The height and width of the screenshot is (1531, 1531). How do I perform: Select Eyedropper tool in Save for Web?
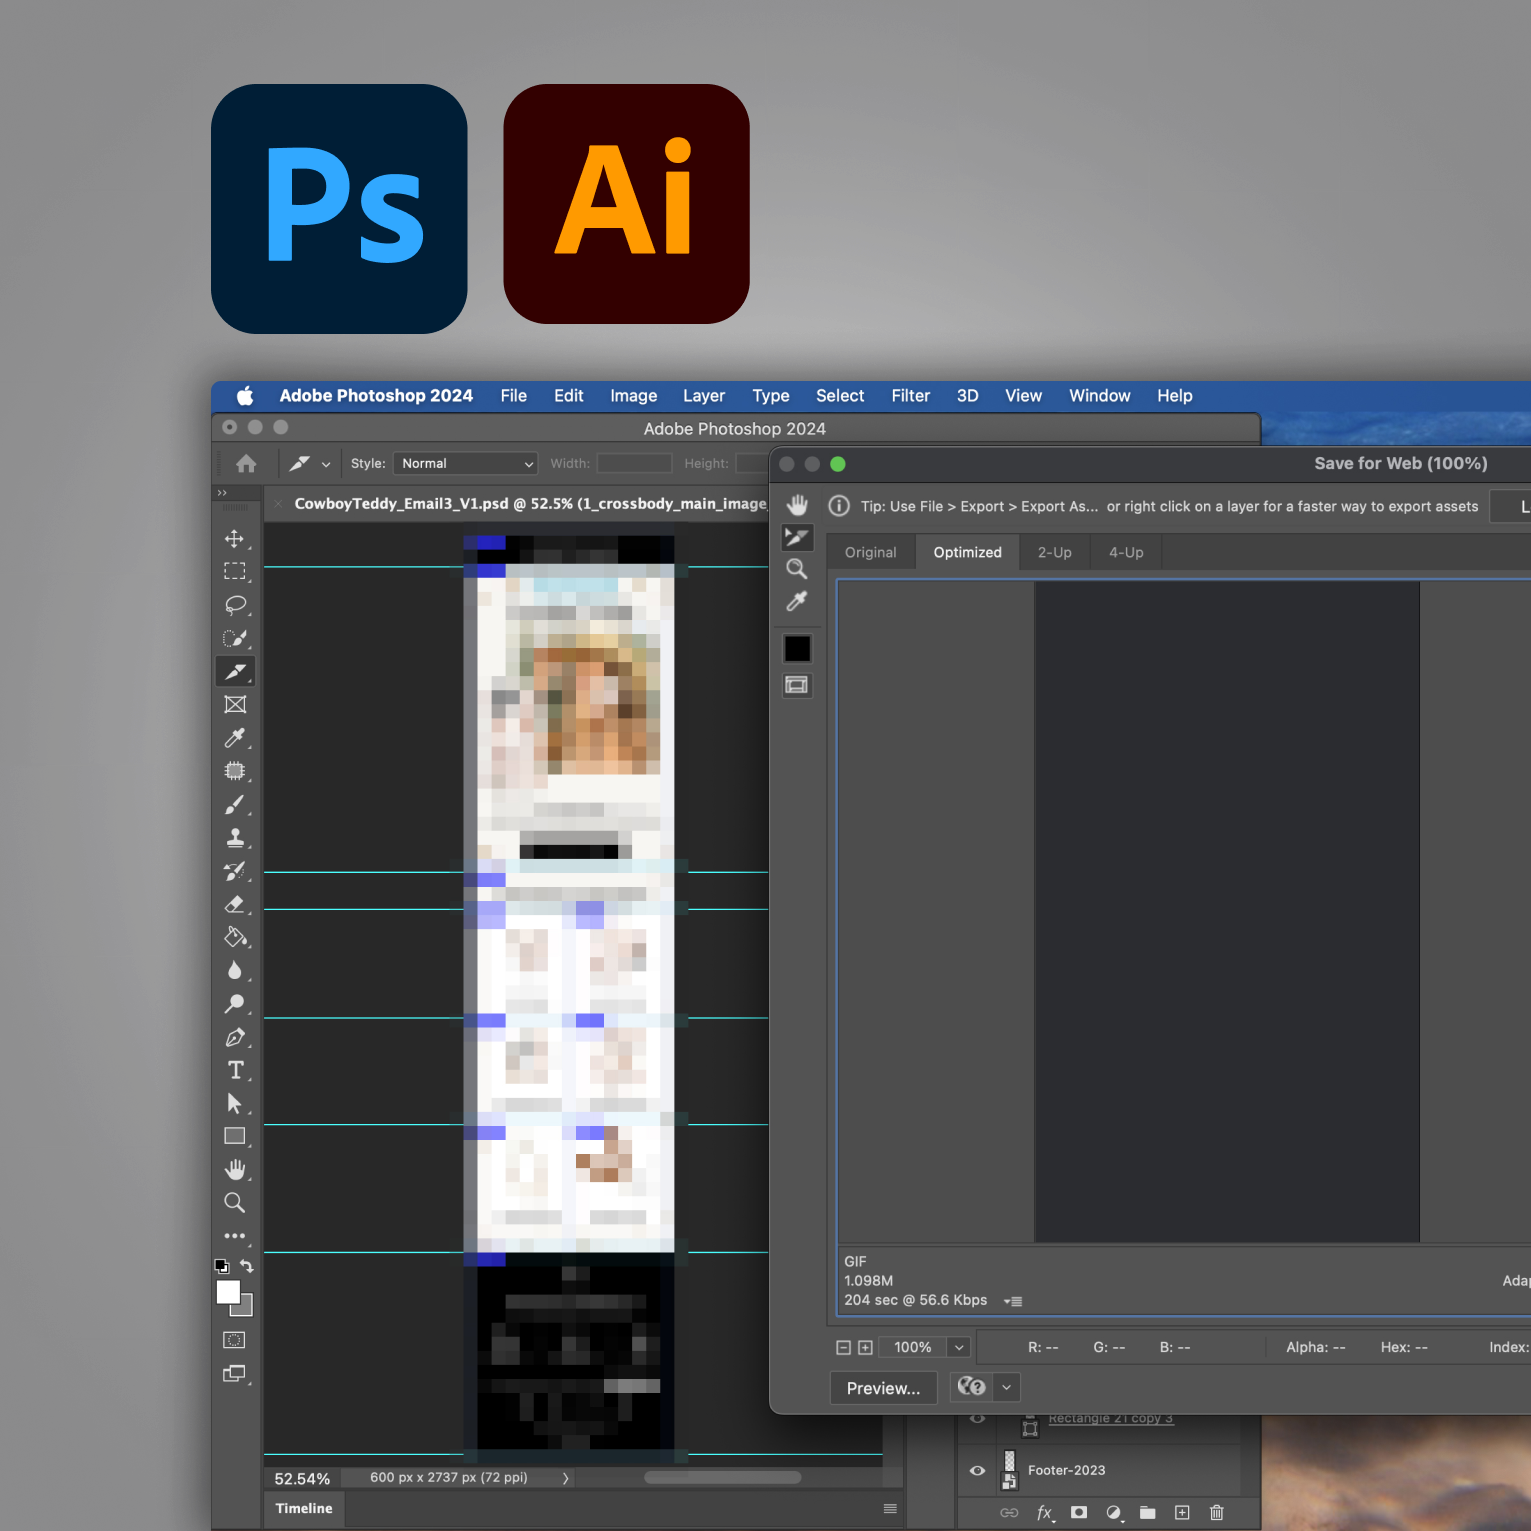coord(797,601)
